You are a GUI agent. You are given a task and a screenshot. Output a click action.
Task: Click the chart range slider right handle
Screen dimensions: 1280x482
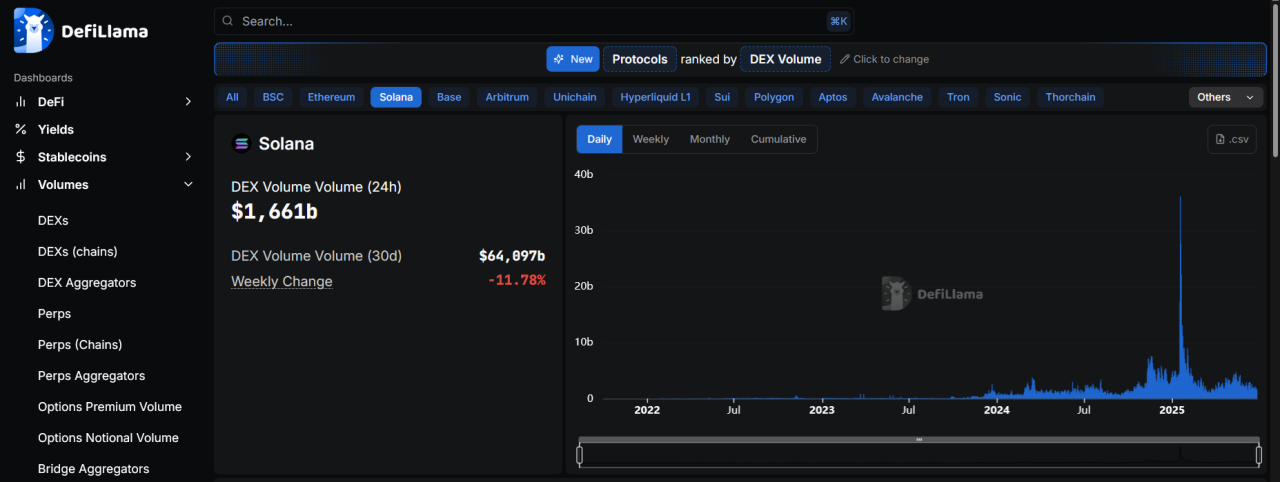(1259, 455)
